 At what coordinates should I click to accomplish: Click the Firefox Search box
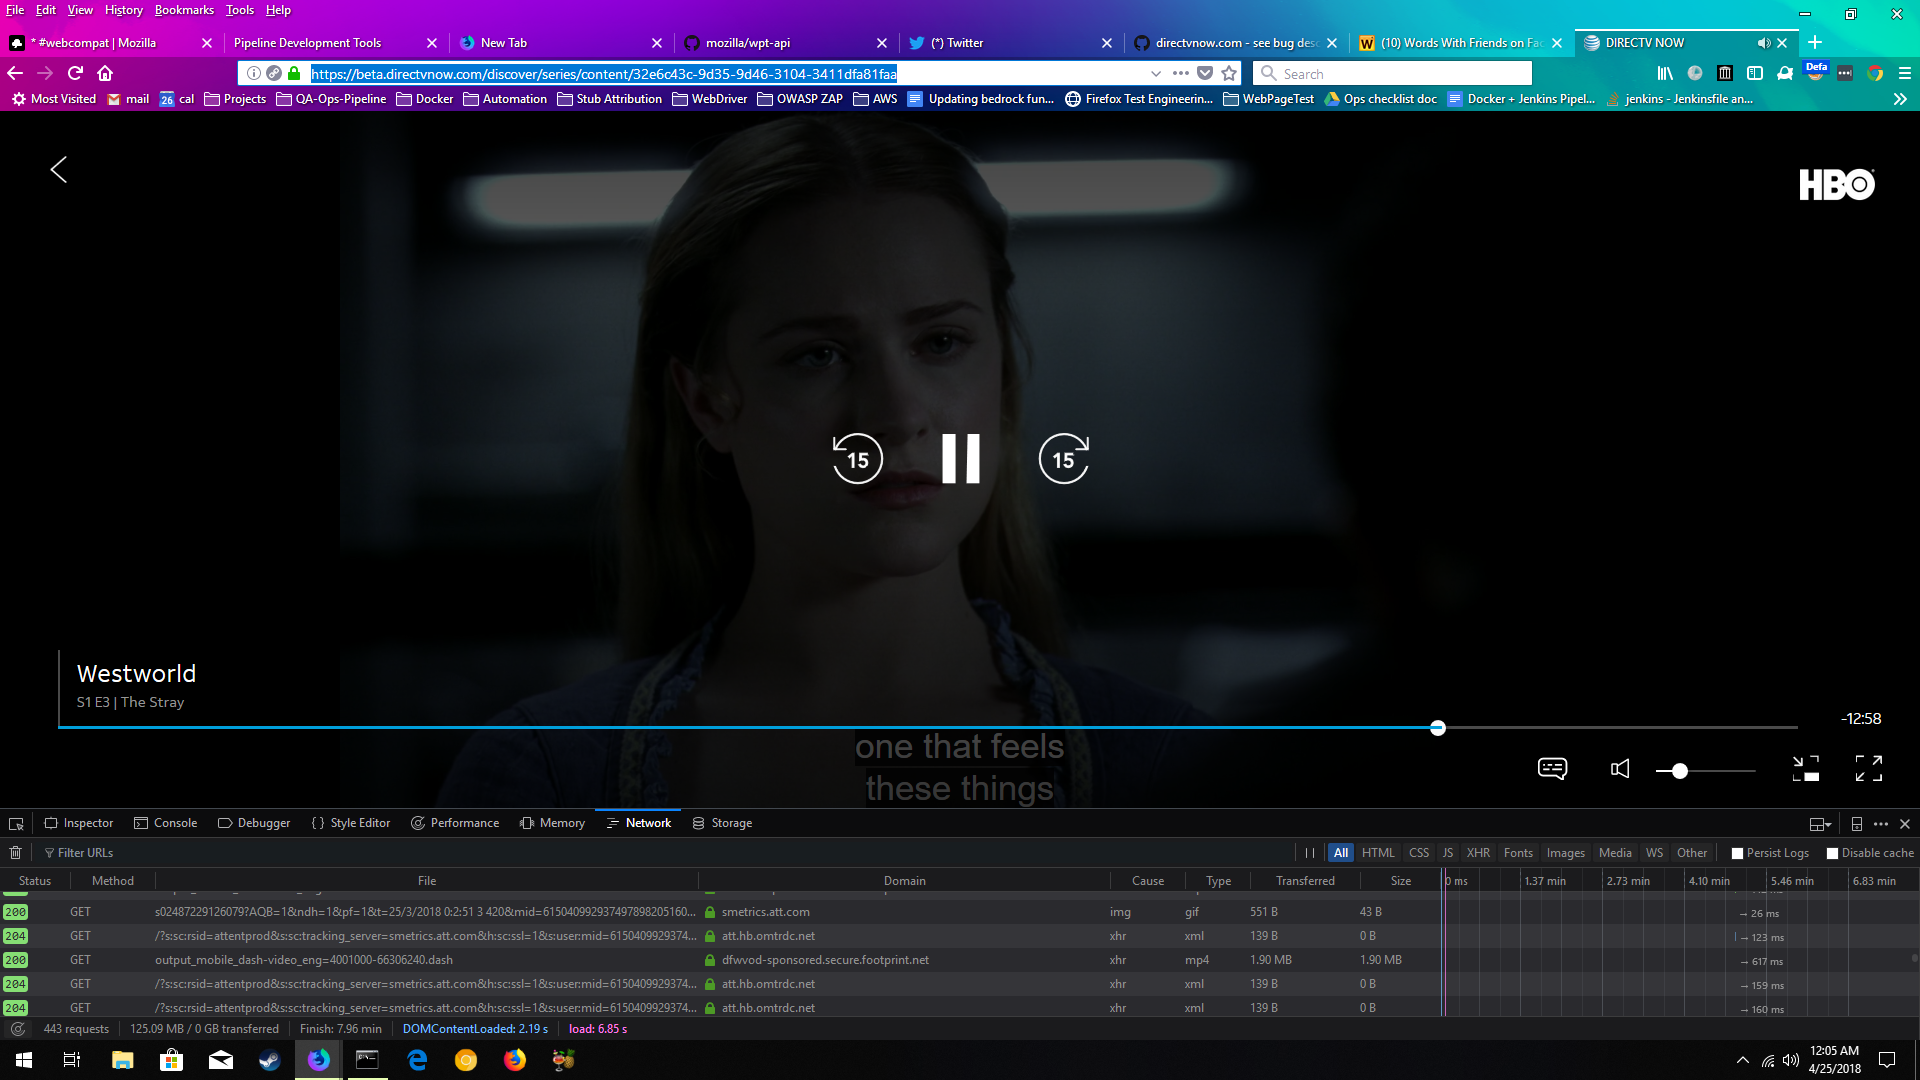(x=1392, y=73)
